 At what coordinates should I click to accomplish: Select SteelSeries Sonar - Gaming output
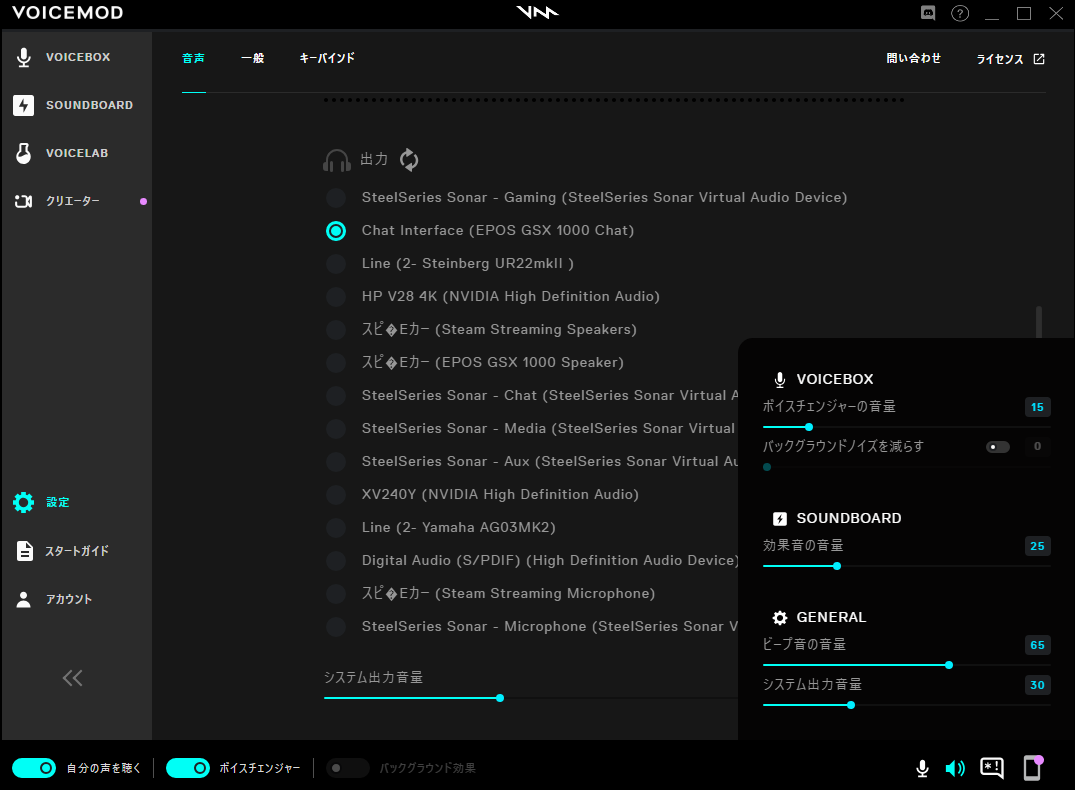(x=336, y=198)
